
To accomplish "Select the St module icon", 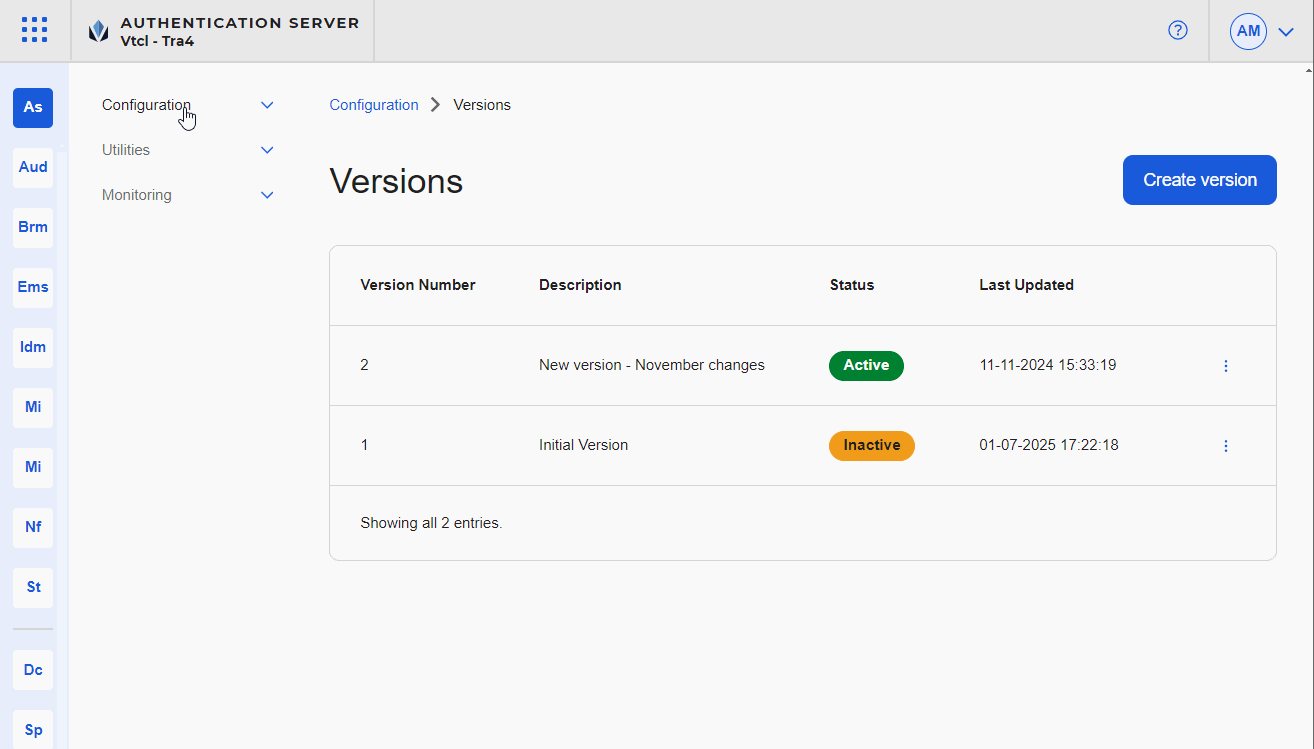I will (x=33, y=587).
